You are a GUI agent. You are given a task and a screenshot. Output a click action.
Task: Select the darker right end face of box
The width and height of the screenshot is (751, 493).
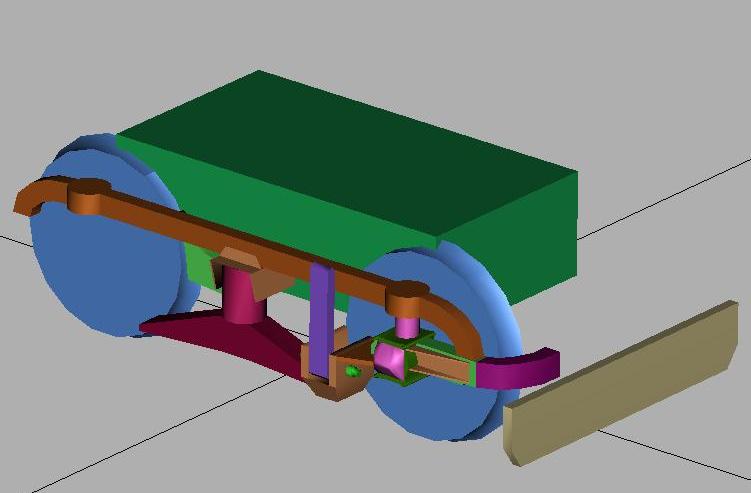point(510,245)
